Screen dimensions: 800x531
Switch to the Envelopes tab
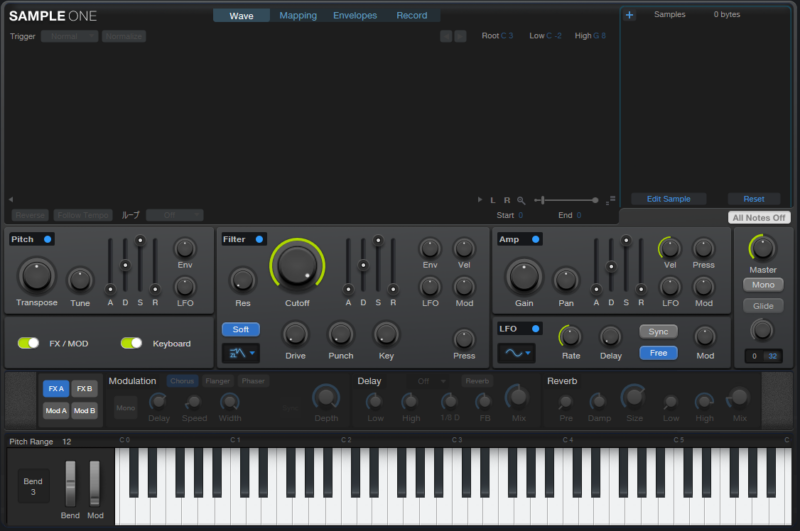(x=355, y=15)
